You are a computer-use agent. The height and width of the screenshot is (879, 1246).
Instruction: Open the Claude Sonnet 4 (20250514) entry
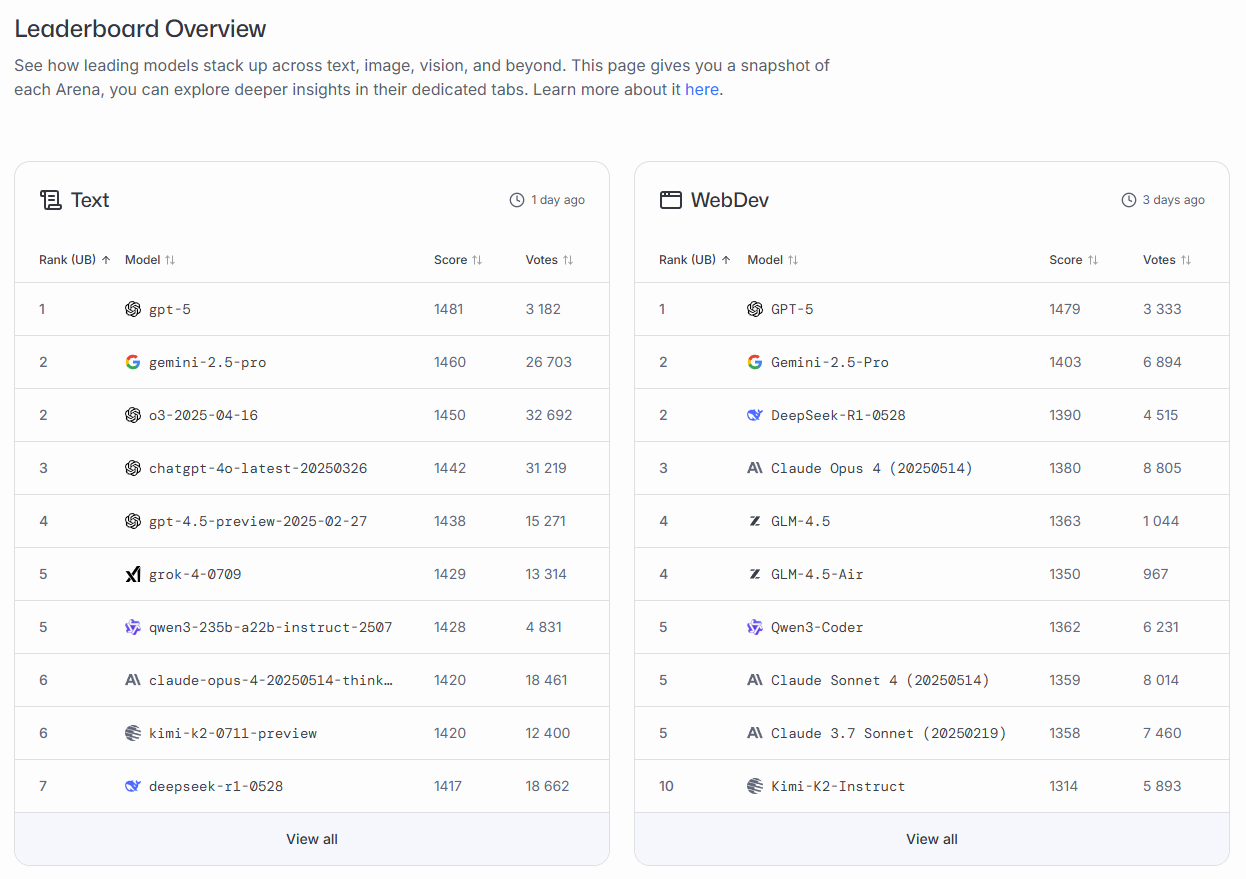tap(879, 680)
